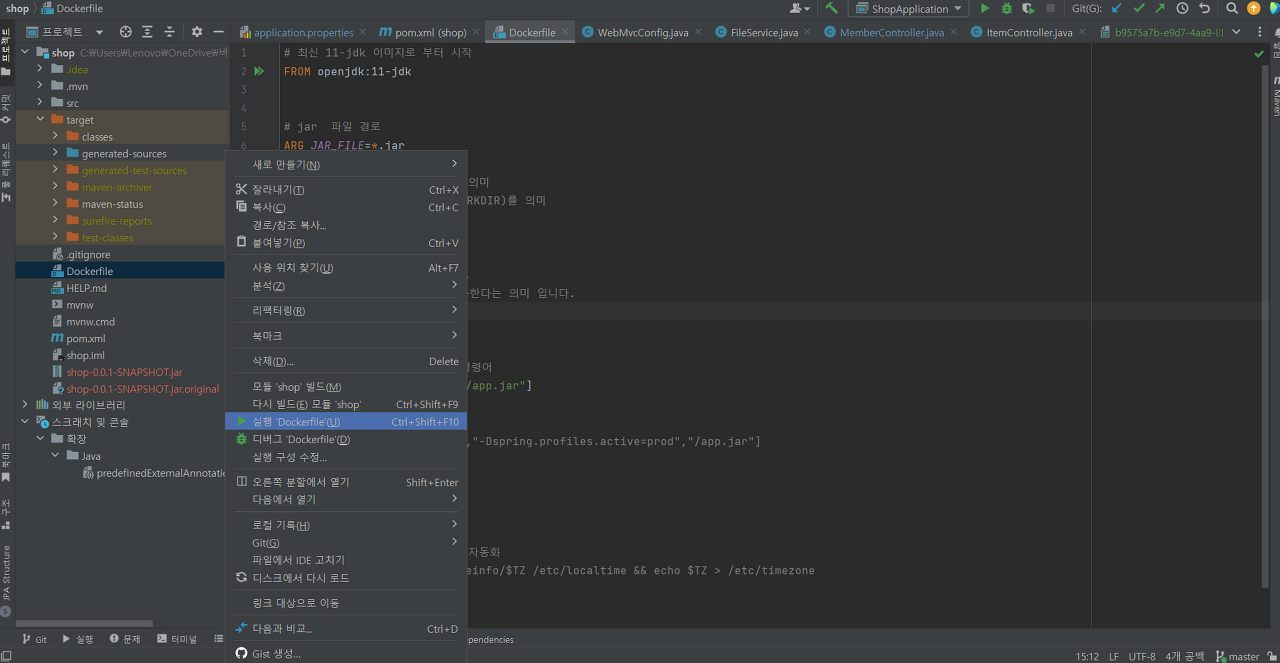The image size is (1280, 663).
Task: Open ShopApplication run configuration dropdown
Action: [908, 9]
